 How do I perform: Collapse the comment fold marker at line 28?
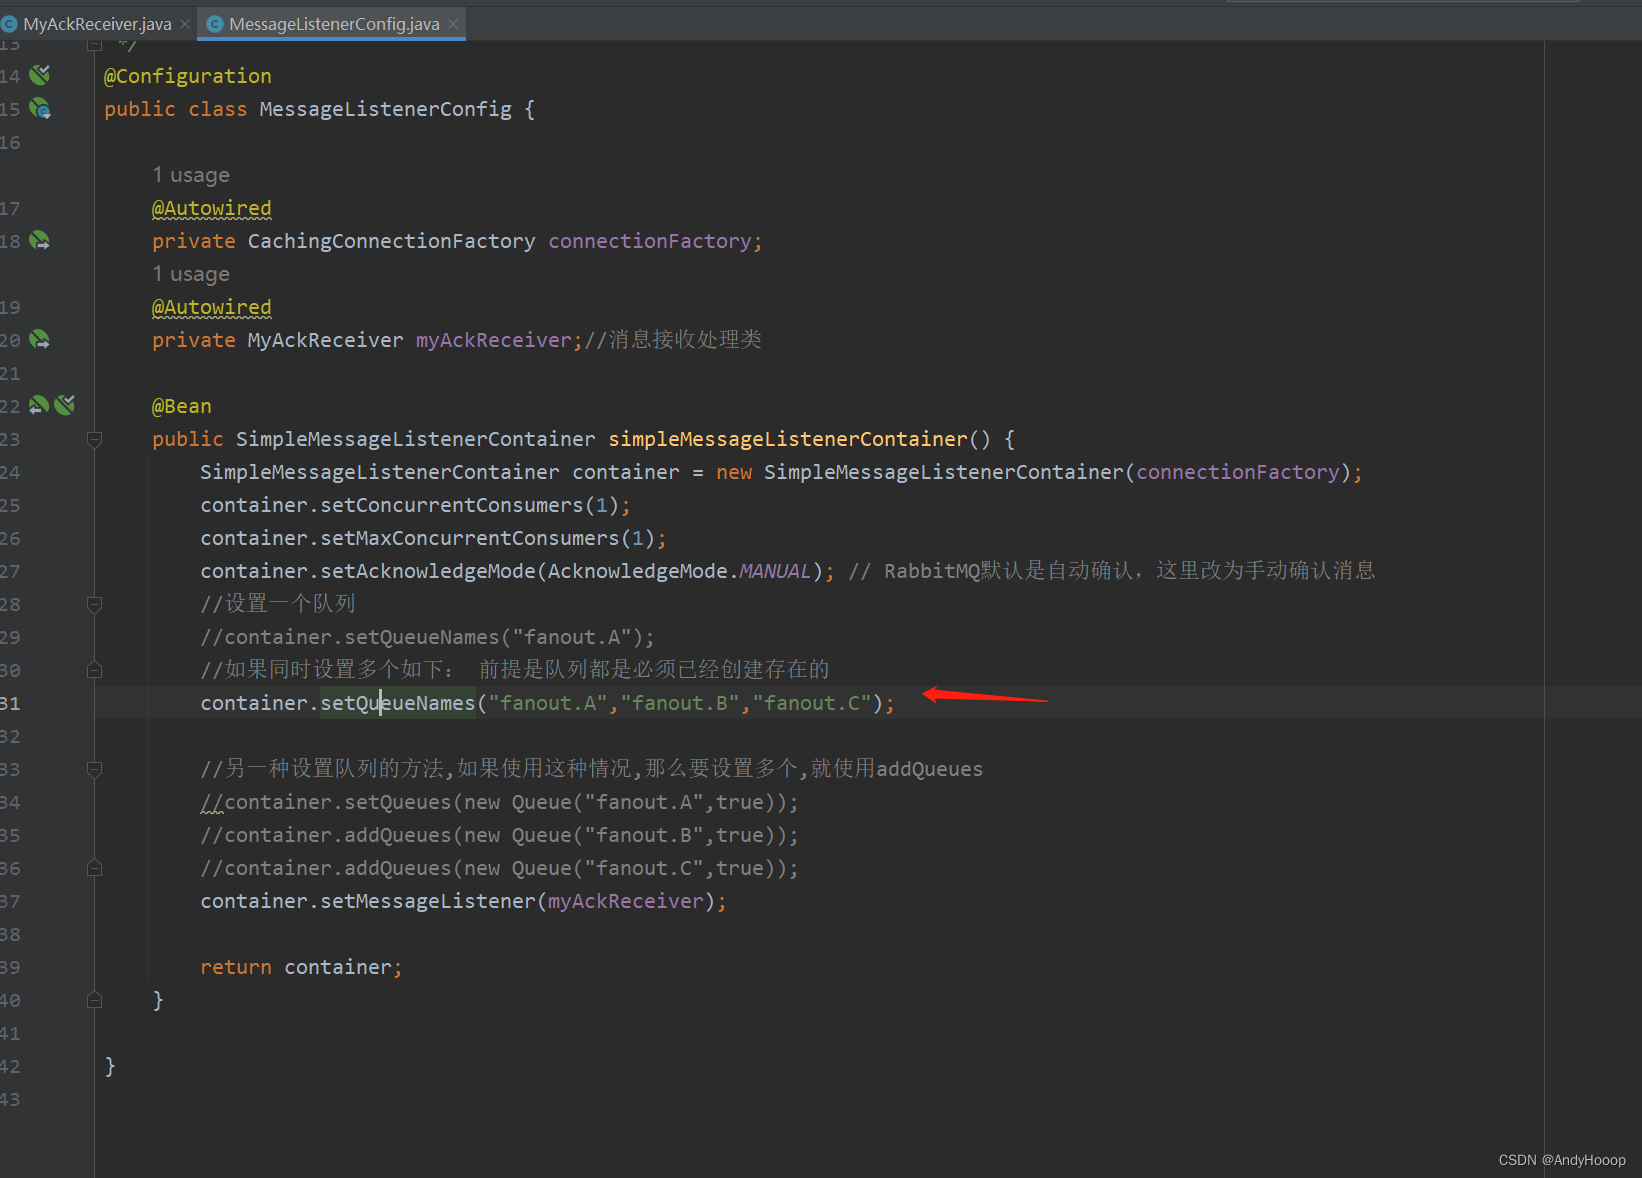click(94, 604)
